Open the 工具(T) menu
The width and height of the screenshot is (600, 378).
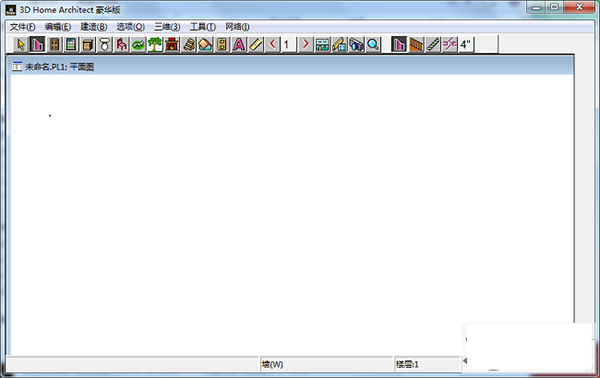[x=203, y=27]
